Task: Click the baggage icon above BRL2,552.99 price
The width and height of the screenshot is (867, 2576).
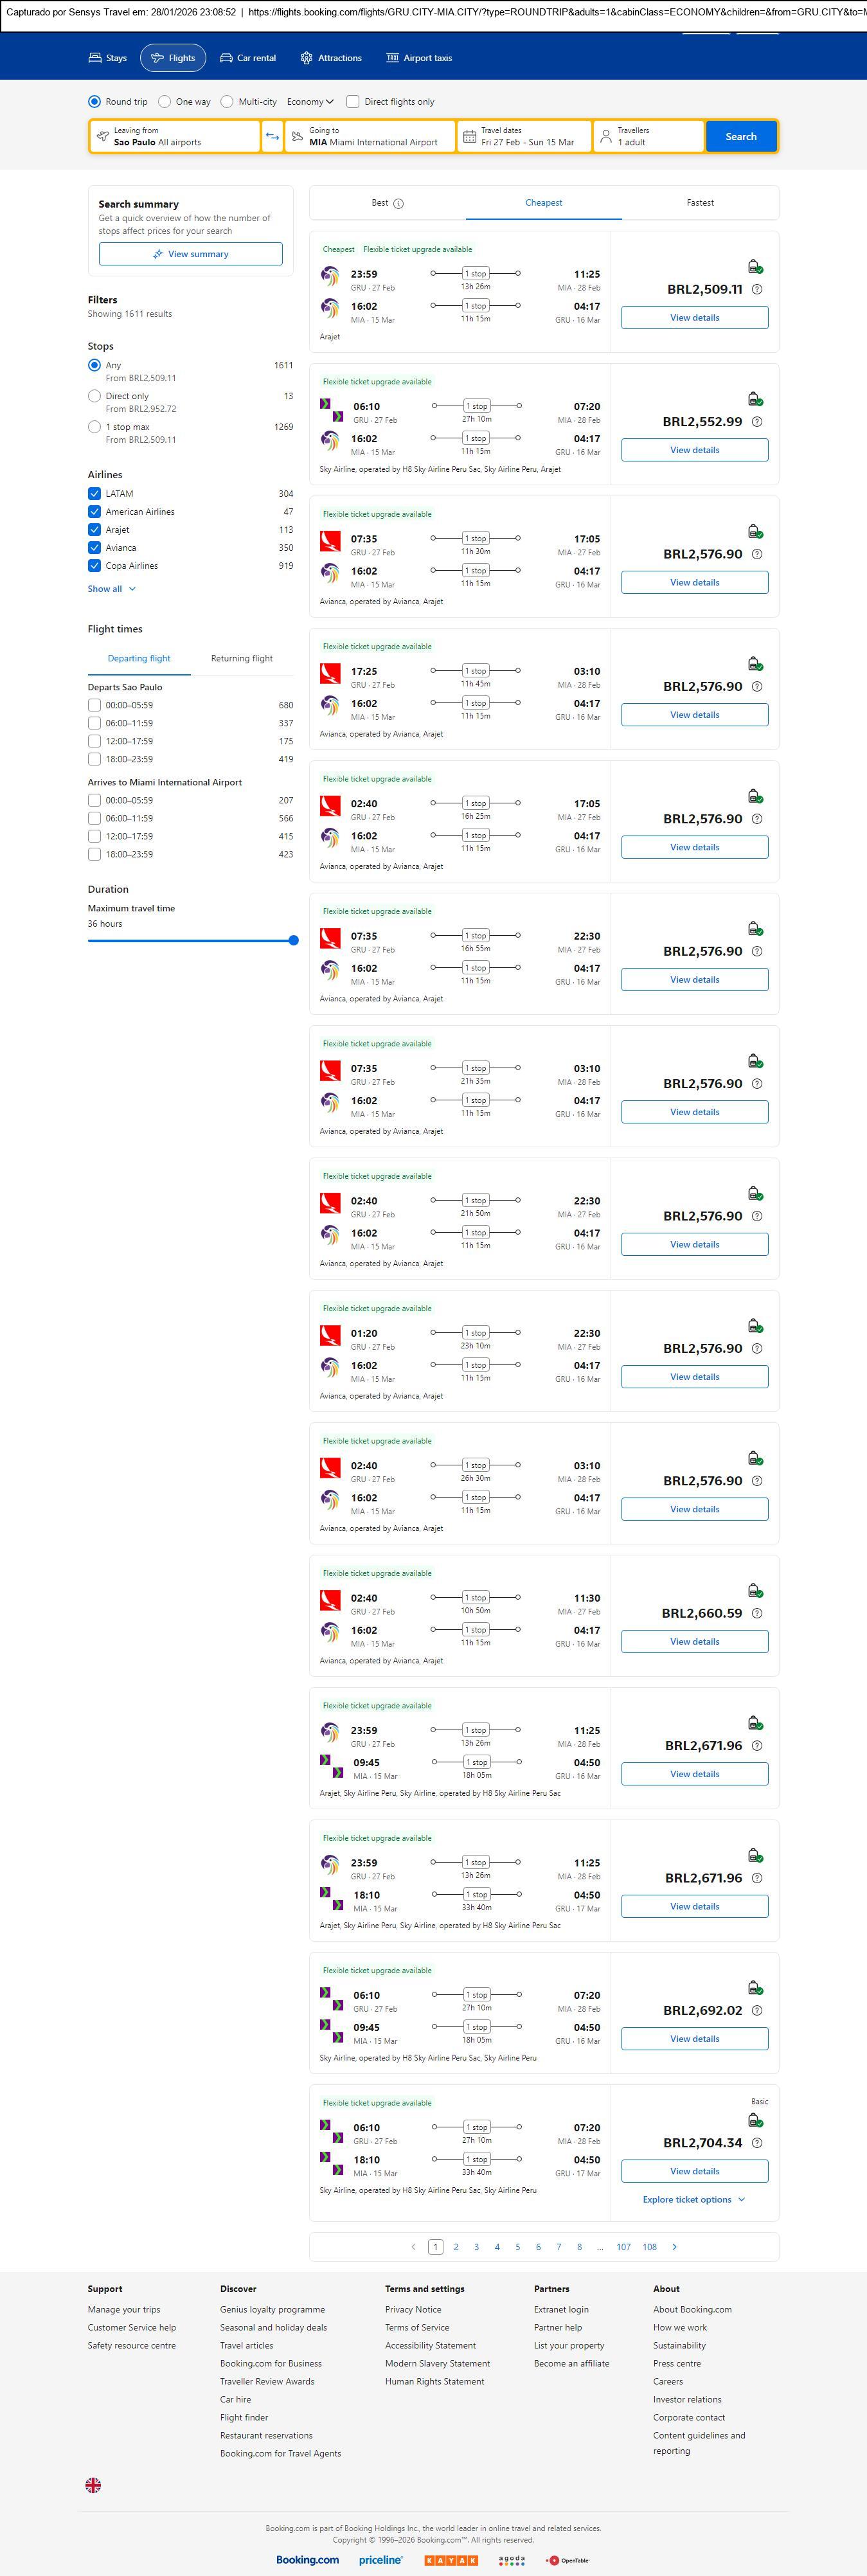Action: click(x=755, y=399)
